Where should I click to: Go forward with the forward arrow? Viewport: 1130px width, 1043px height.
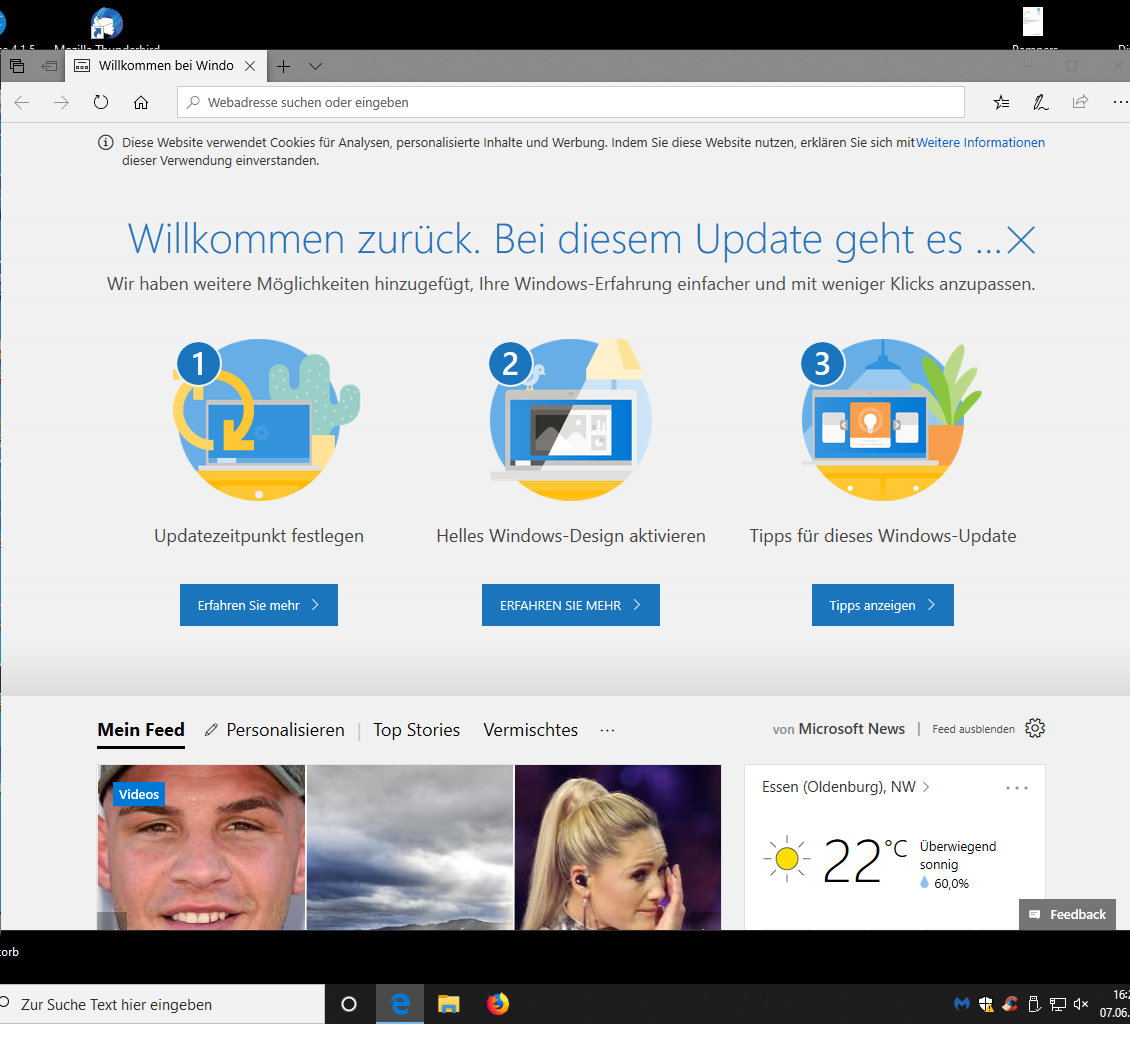coord(61,102)
